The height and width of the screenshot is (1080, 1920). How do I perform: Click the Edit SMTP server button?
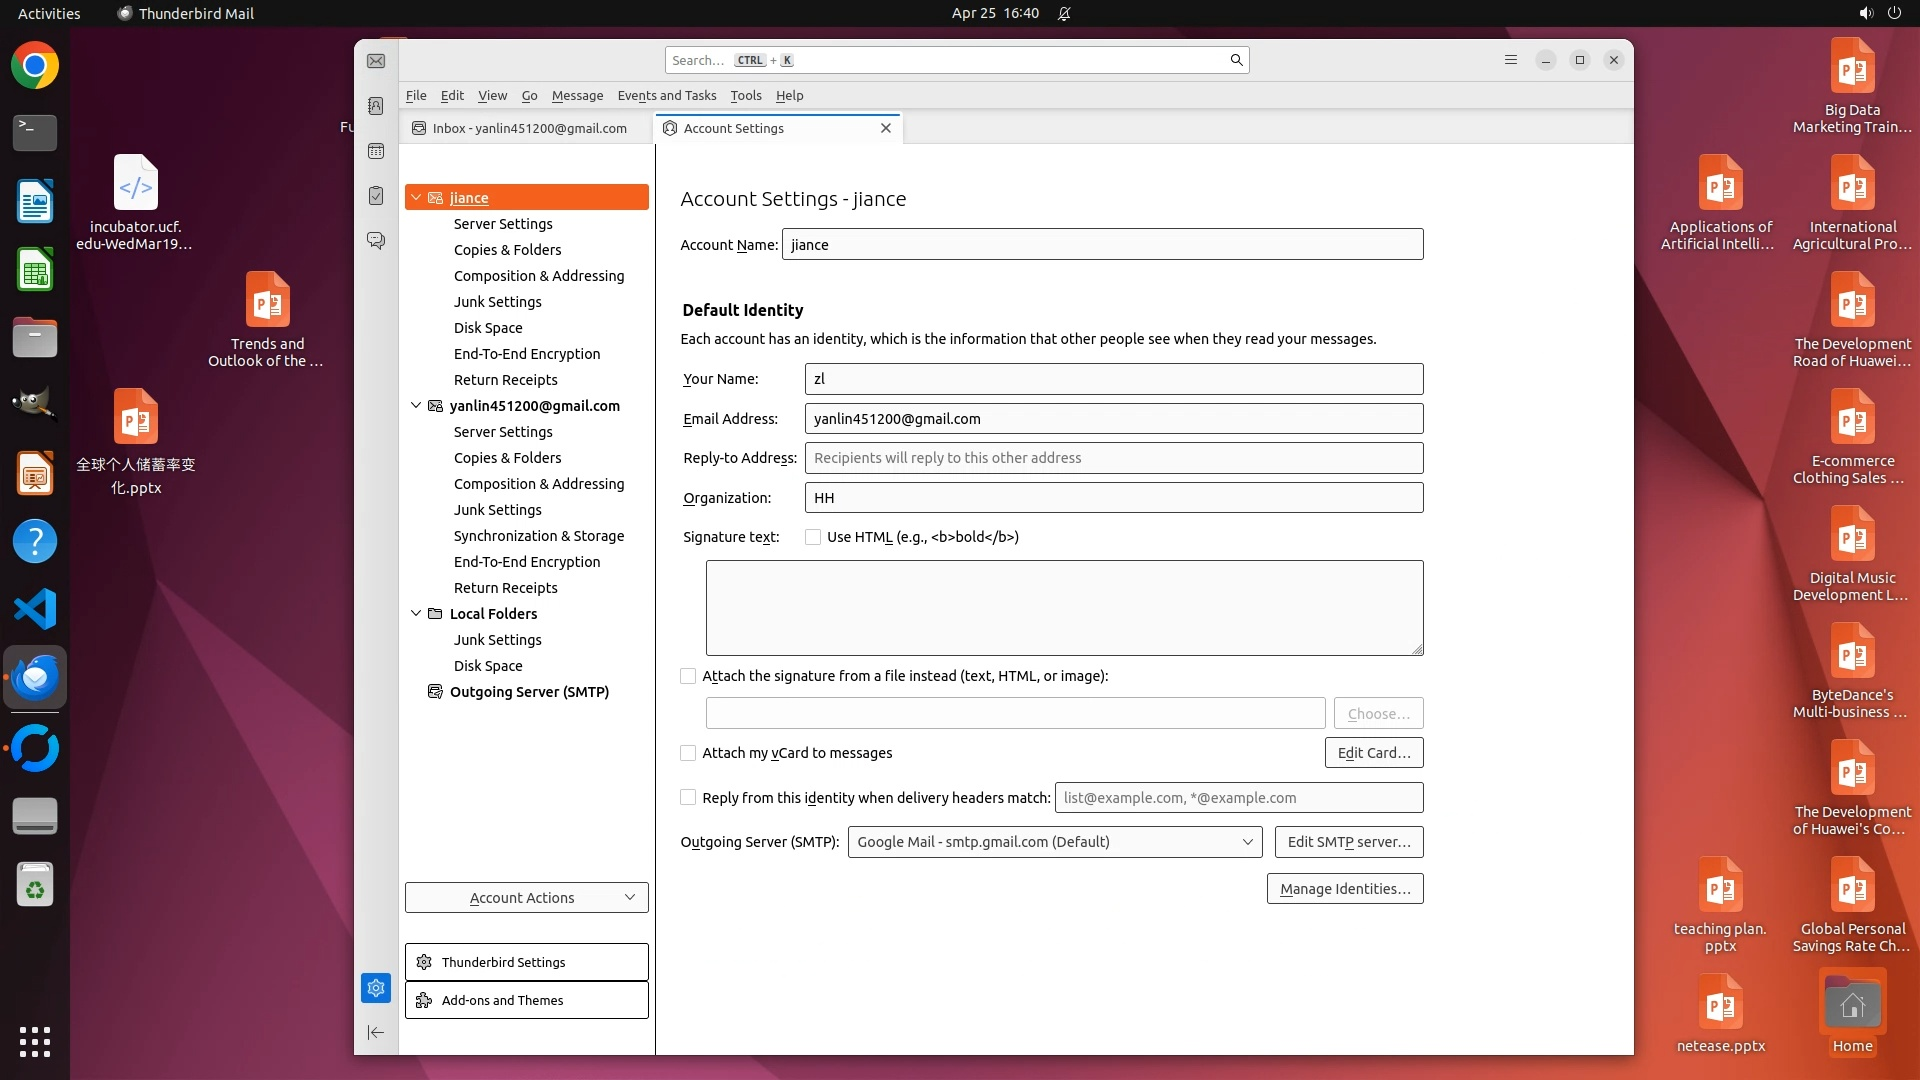coord(1348,842)
